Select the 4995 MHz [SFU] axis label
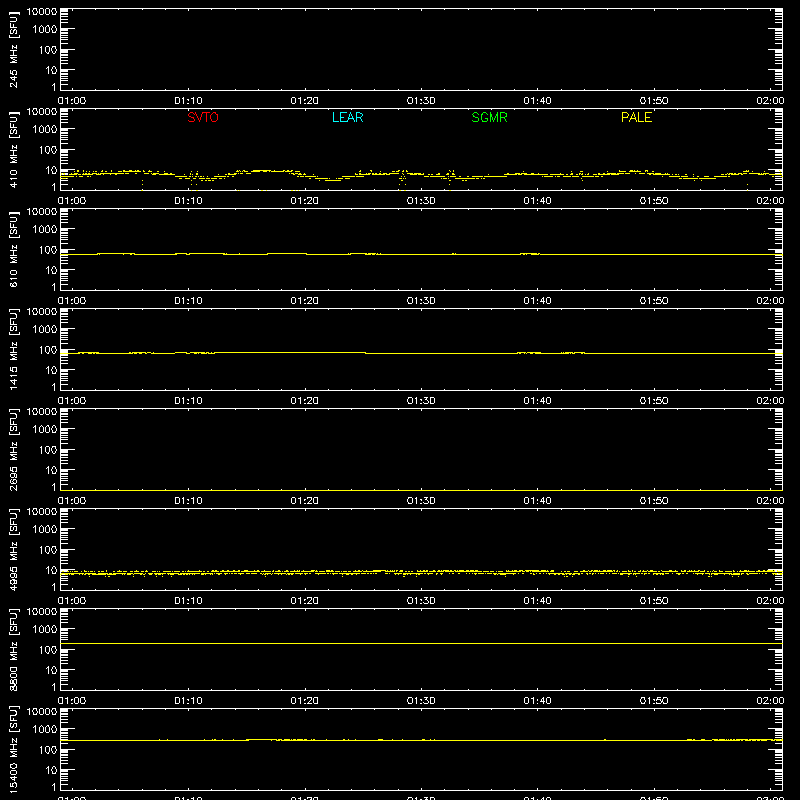The width and height of the screenshot is (800, 800). (13, 549)
